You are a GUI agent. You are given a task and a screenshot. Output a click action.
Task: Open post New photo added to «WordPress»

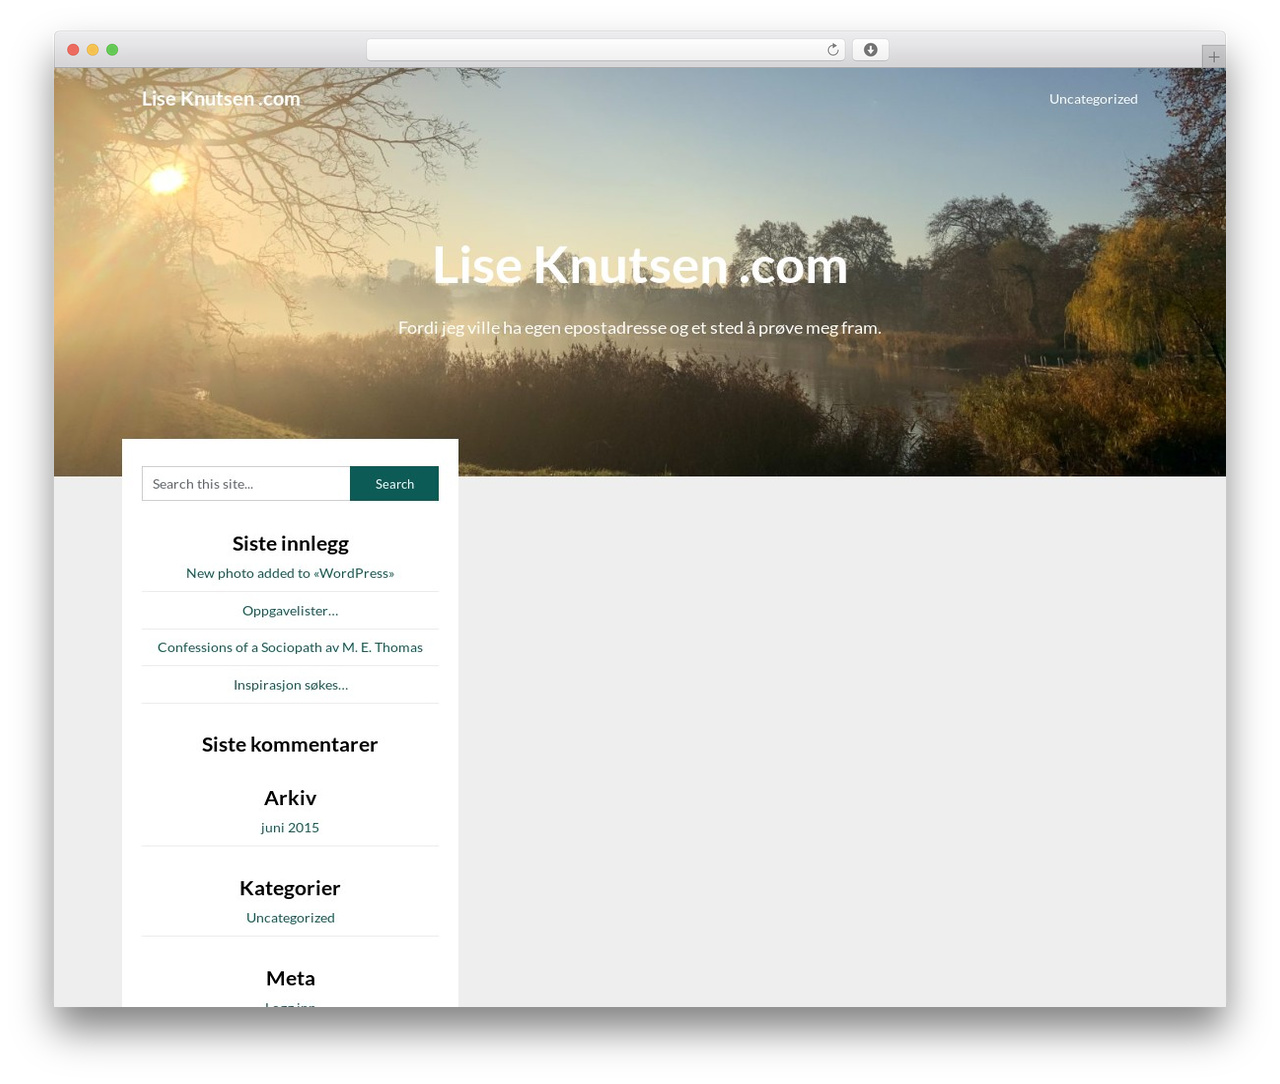click(x=290, y=573)
